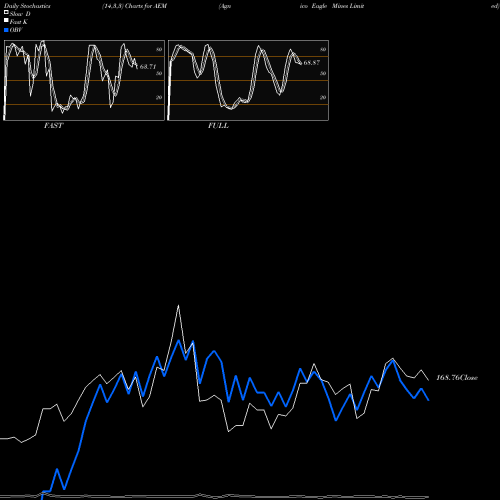Click the 'FAST' chart label

[x=53, y=126]
